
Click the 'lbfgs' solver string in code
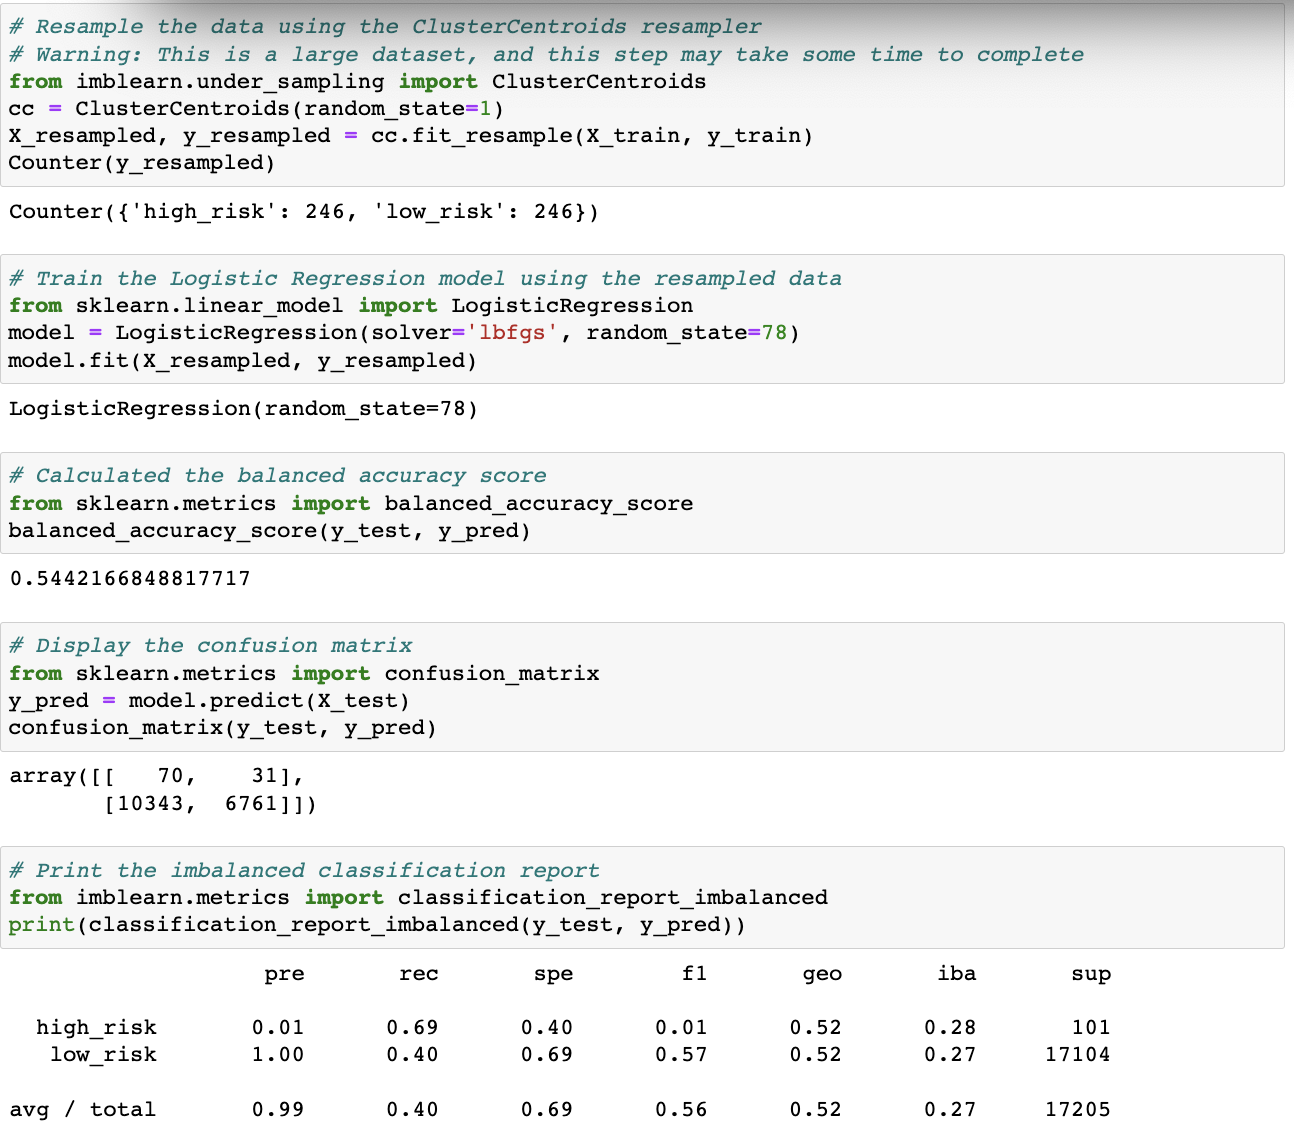(512, 333)
